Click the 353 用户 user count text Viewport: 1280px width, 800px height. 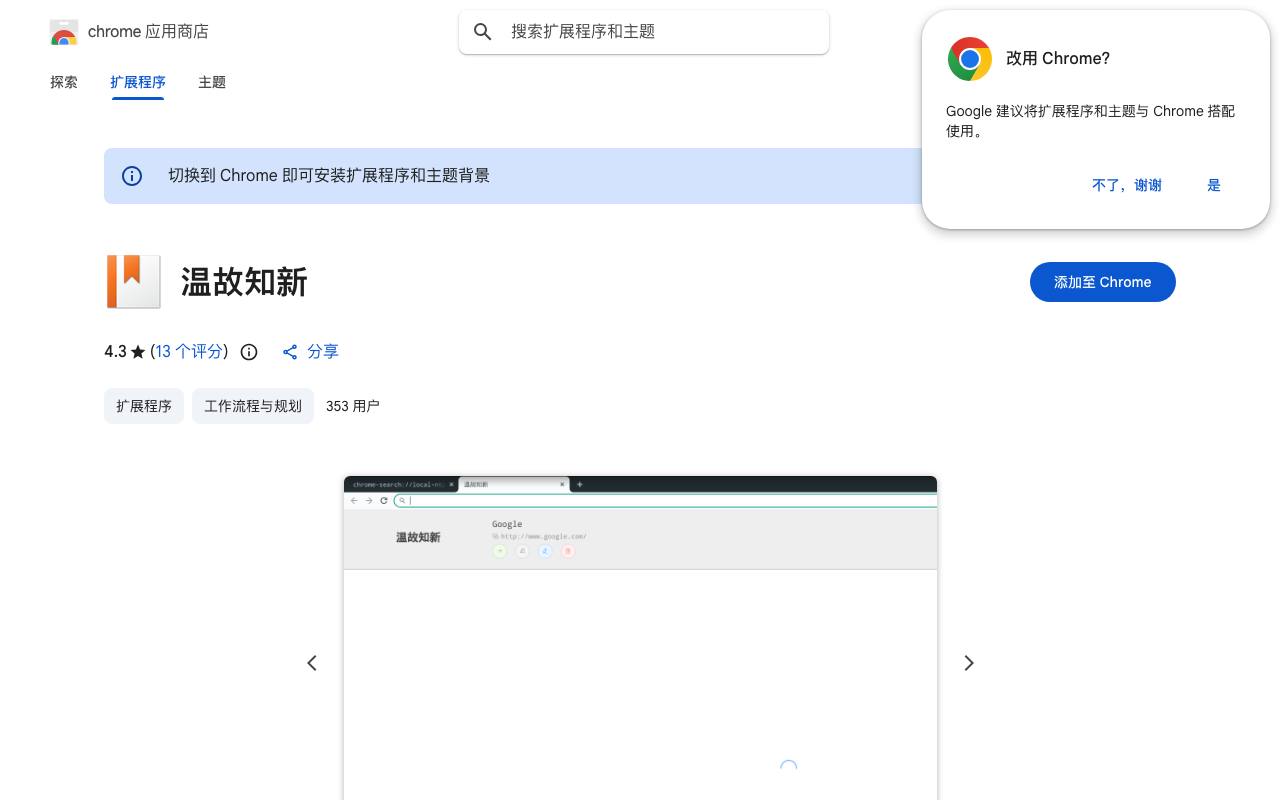[353, 406]
